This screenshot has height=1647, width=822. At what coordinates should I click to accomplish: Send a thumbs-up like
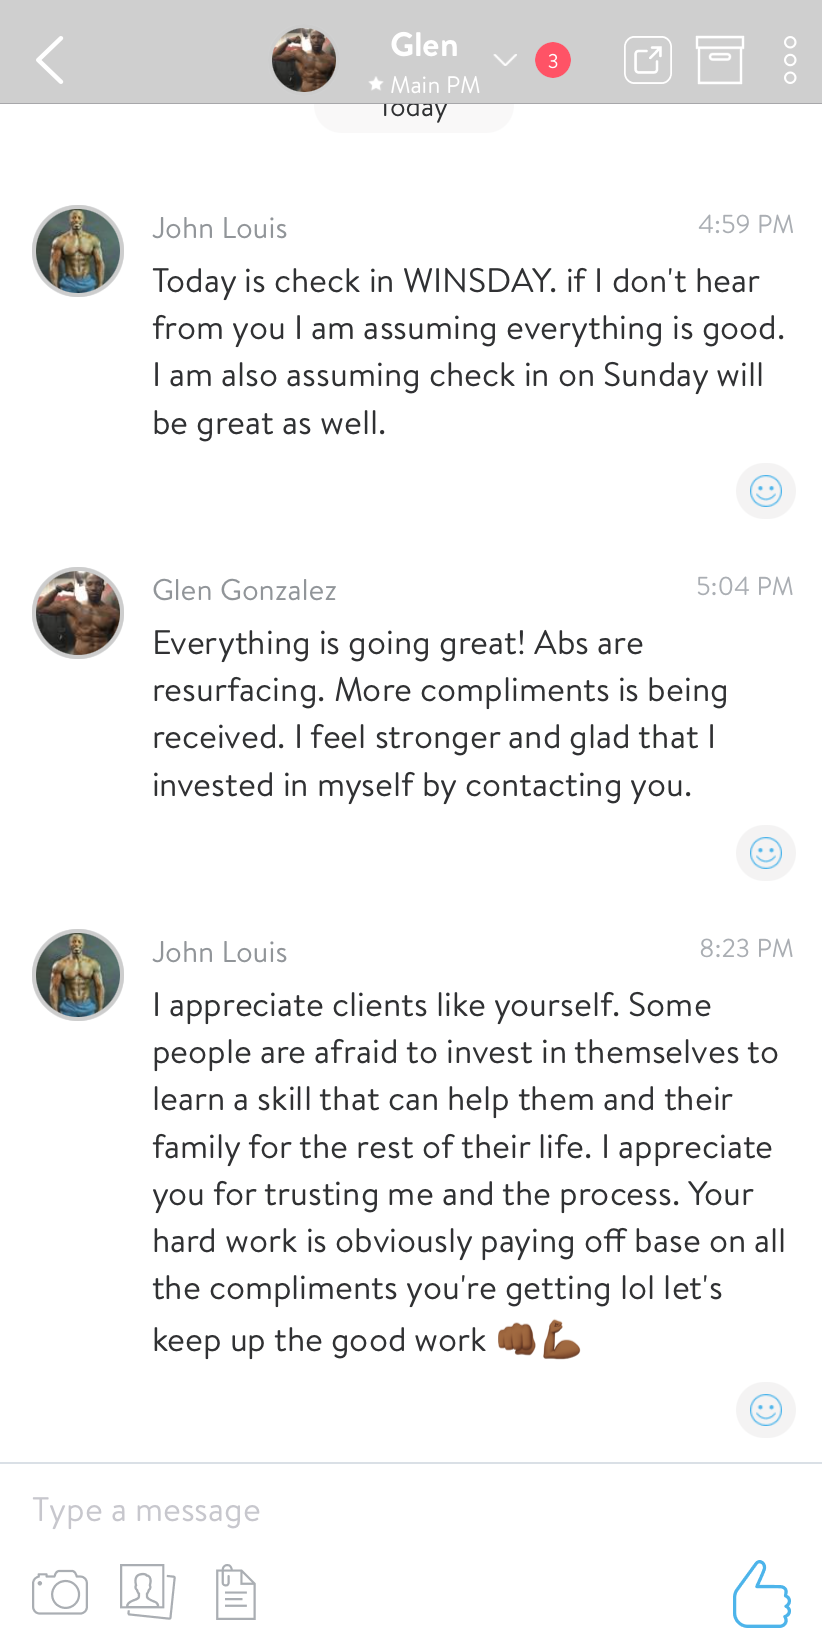(761, 1594)
